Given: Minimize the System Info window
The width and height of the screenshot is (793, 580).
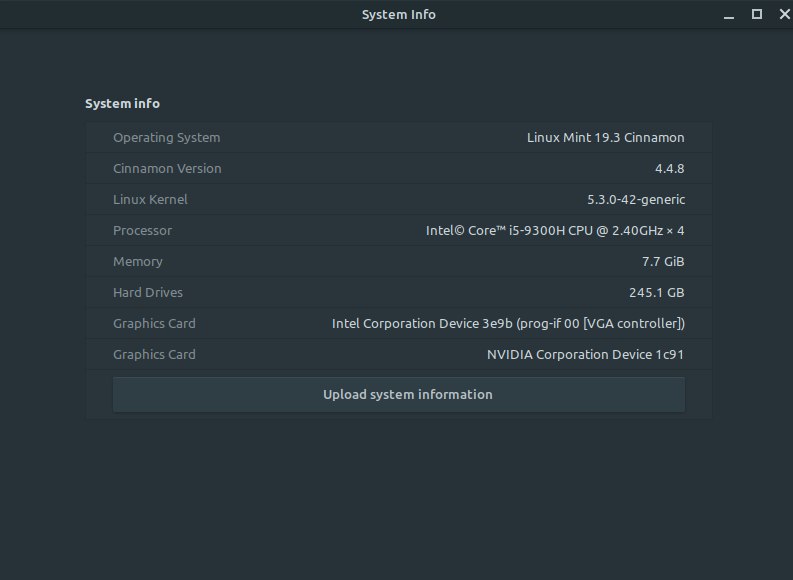Looking at the screenshot, I should [729, 15].
